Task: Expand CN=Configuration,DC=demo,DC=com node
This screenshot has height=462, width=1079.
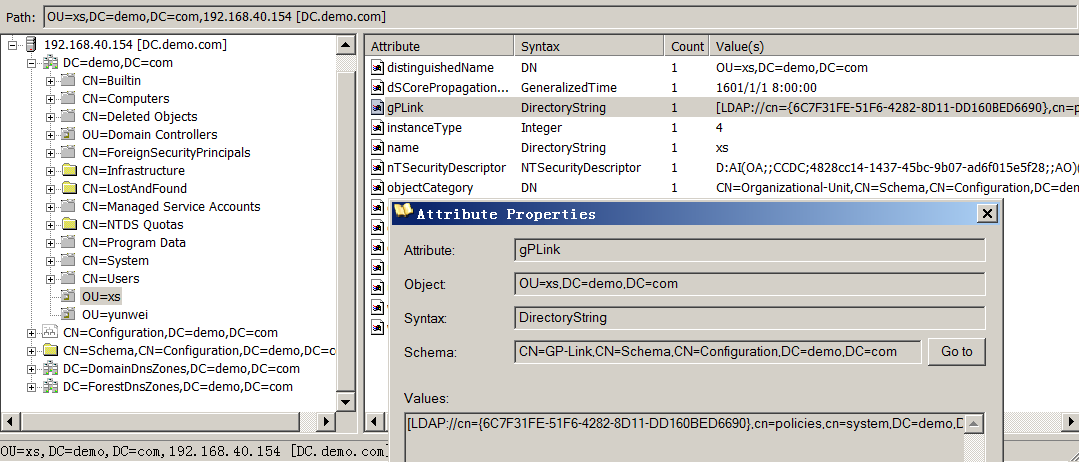Action: pos(31,333)
